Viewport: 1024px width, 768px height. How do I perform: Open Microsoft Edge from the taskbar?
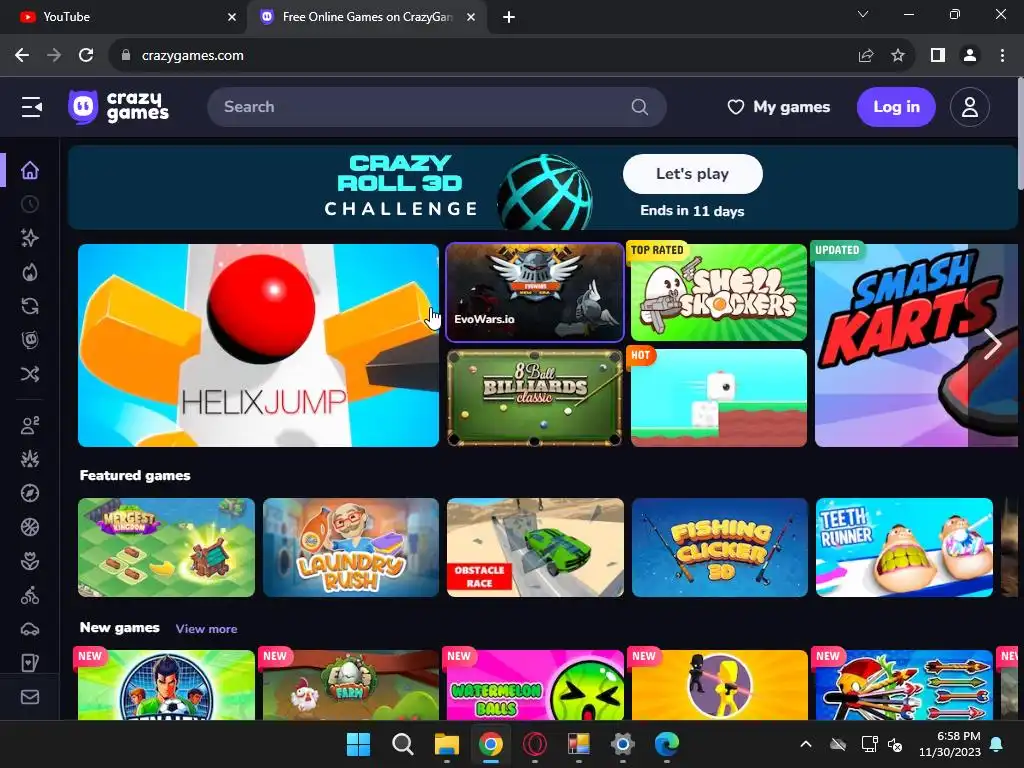[x=666, y=744]
